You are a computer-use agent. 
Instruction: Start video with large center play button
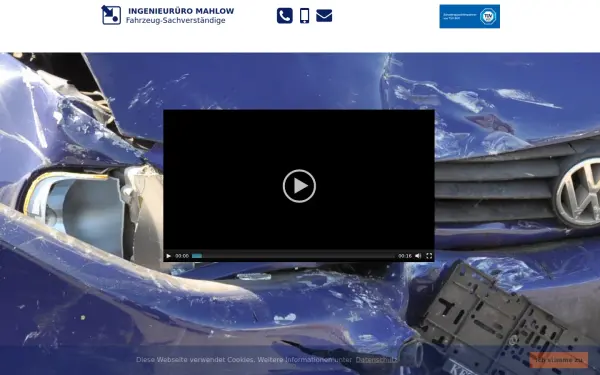click(x=299, y=186)
